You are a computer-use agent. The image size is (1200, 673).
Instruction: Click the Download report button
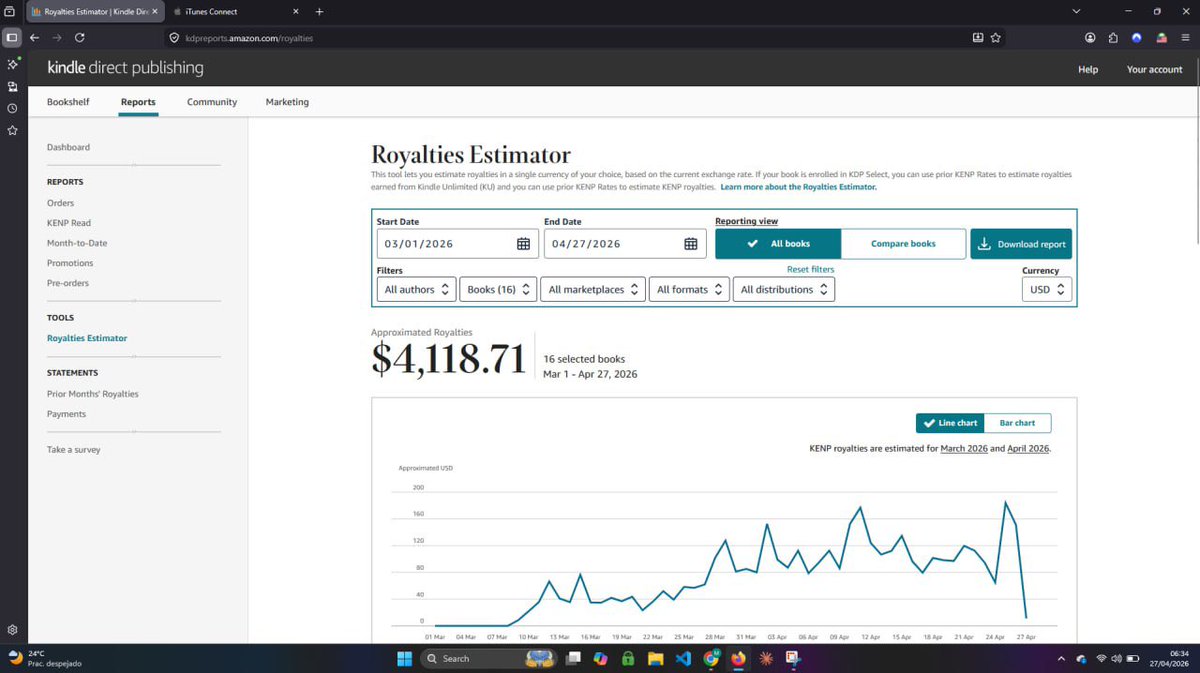(x=1021, y=244)
